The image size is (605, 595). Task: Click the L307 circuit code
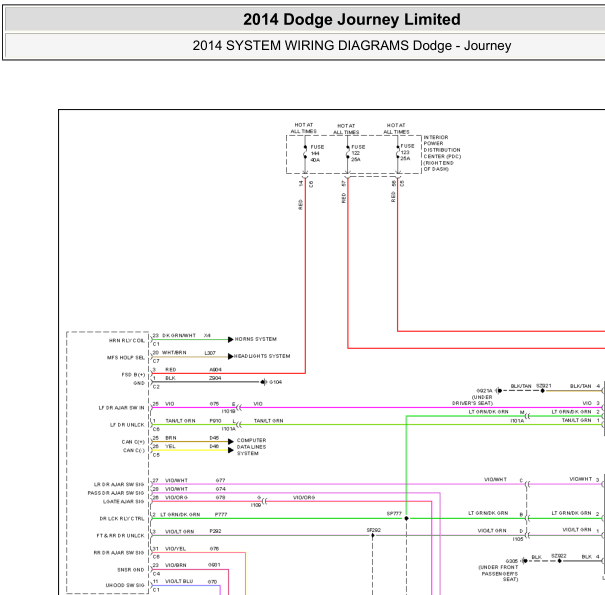(210, 353)
